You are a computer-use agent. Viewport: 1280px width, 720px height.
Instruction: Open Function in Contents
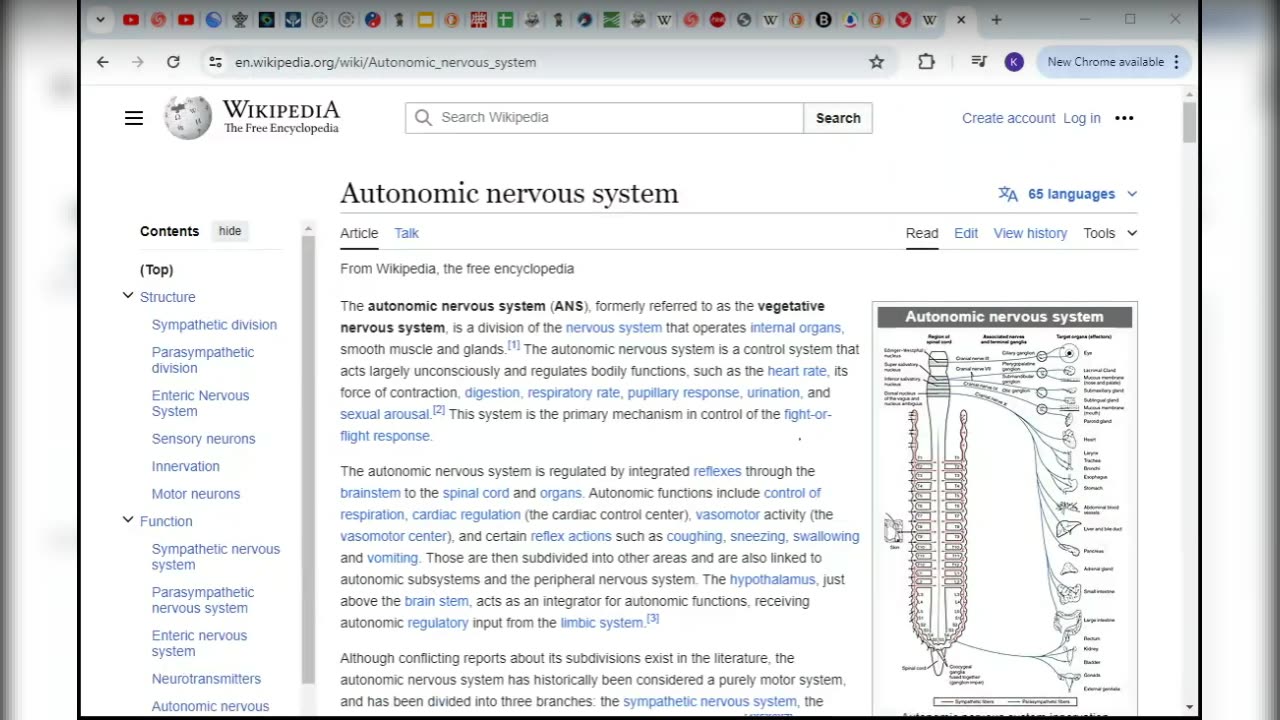166,521
